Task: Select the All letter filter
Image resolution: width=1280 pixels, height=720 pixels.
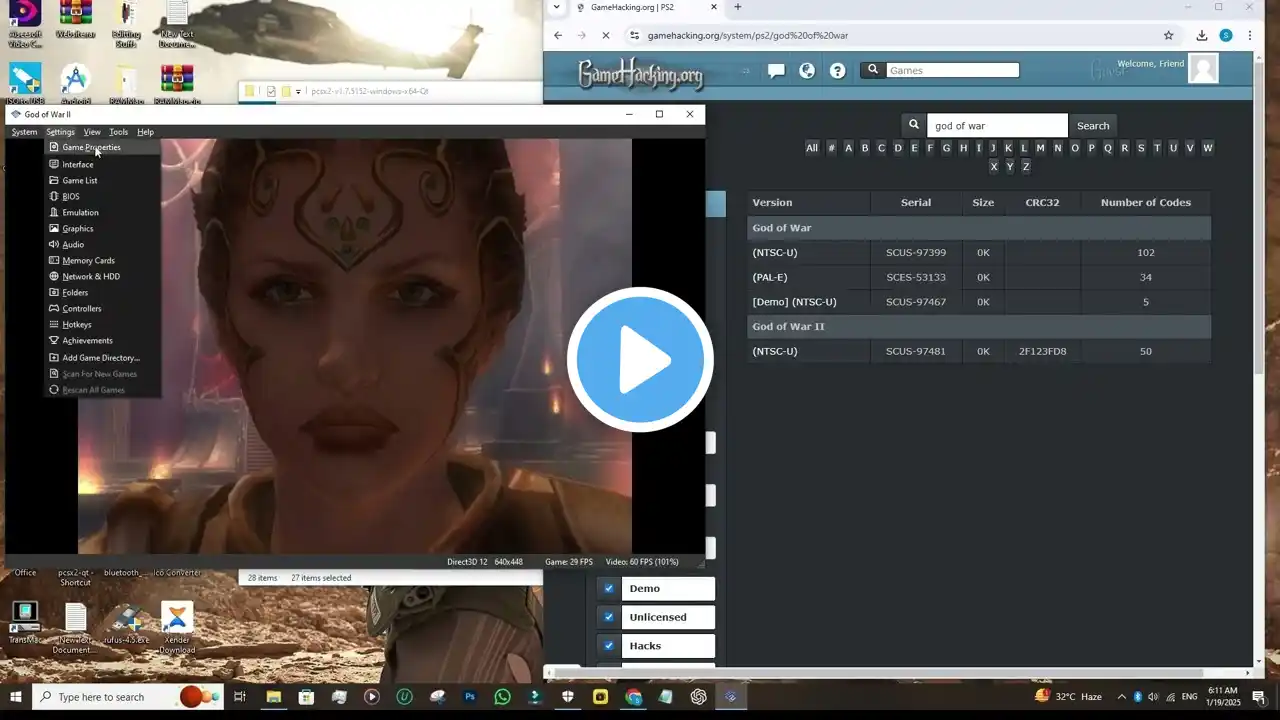Action: click(812, 148)
